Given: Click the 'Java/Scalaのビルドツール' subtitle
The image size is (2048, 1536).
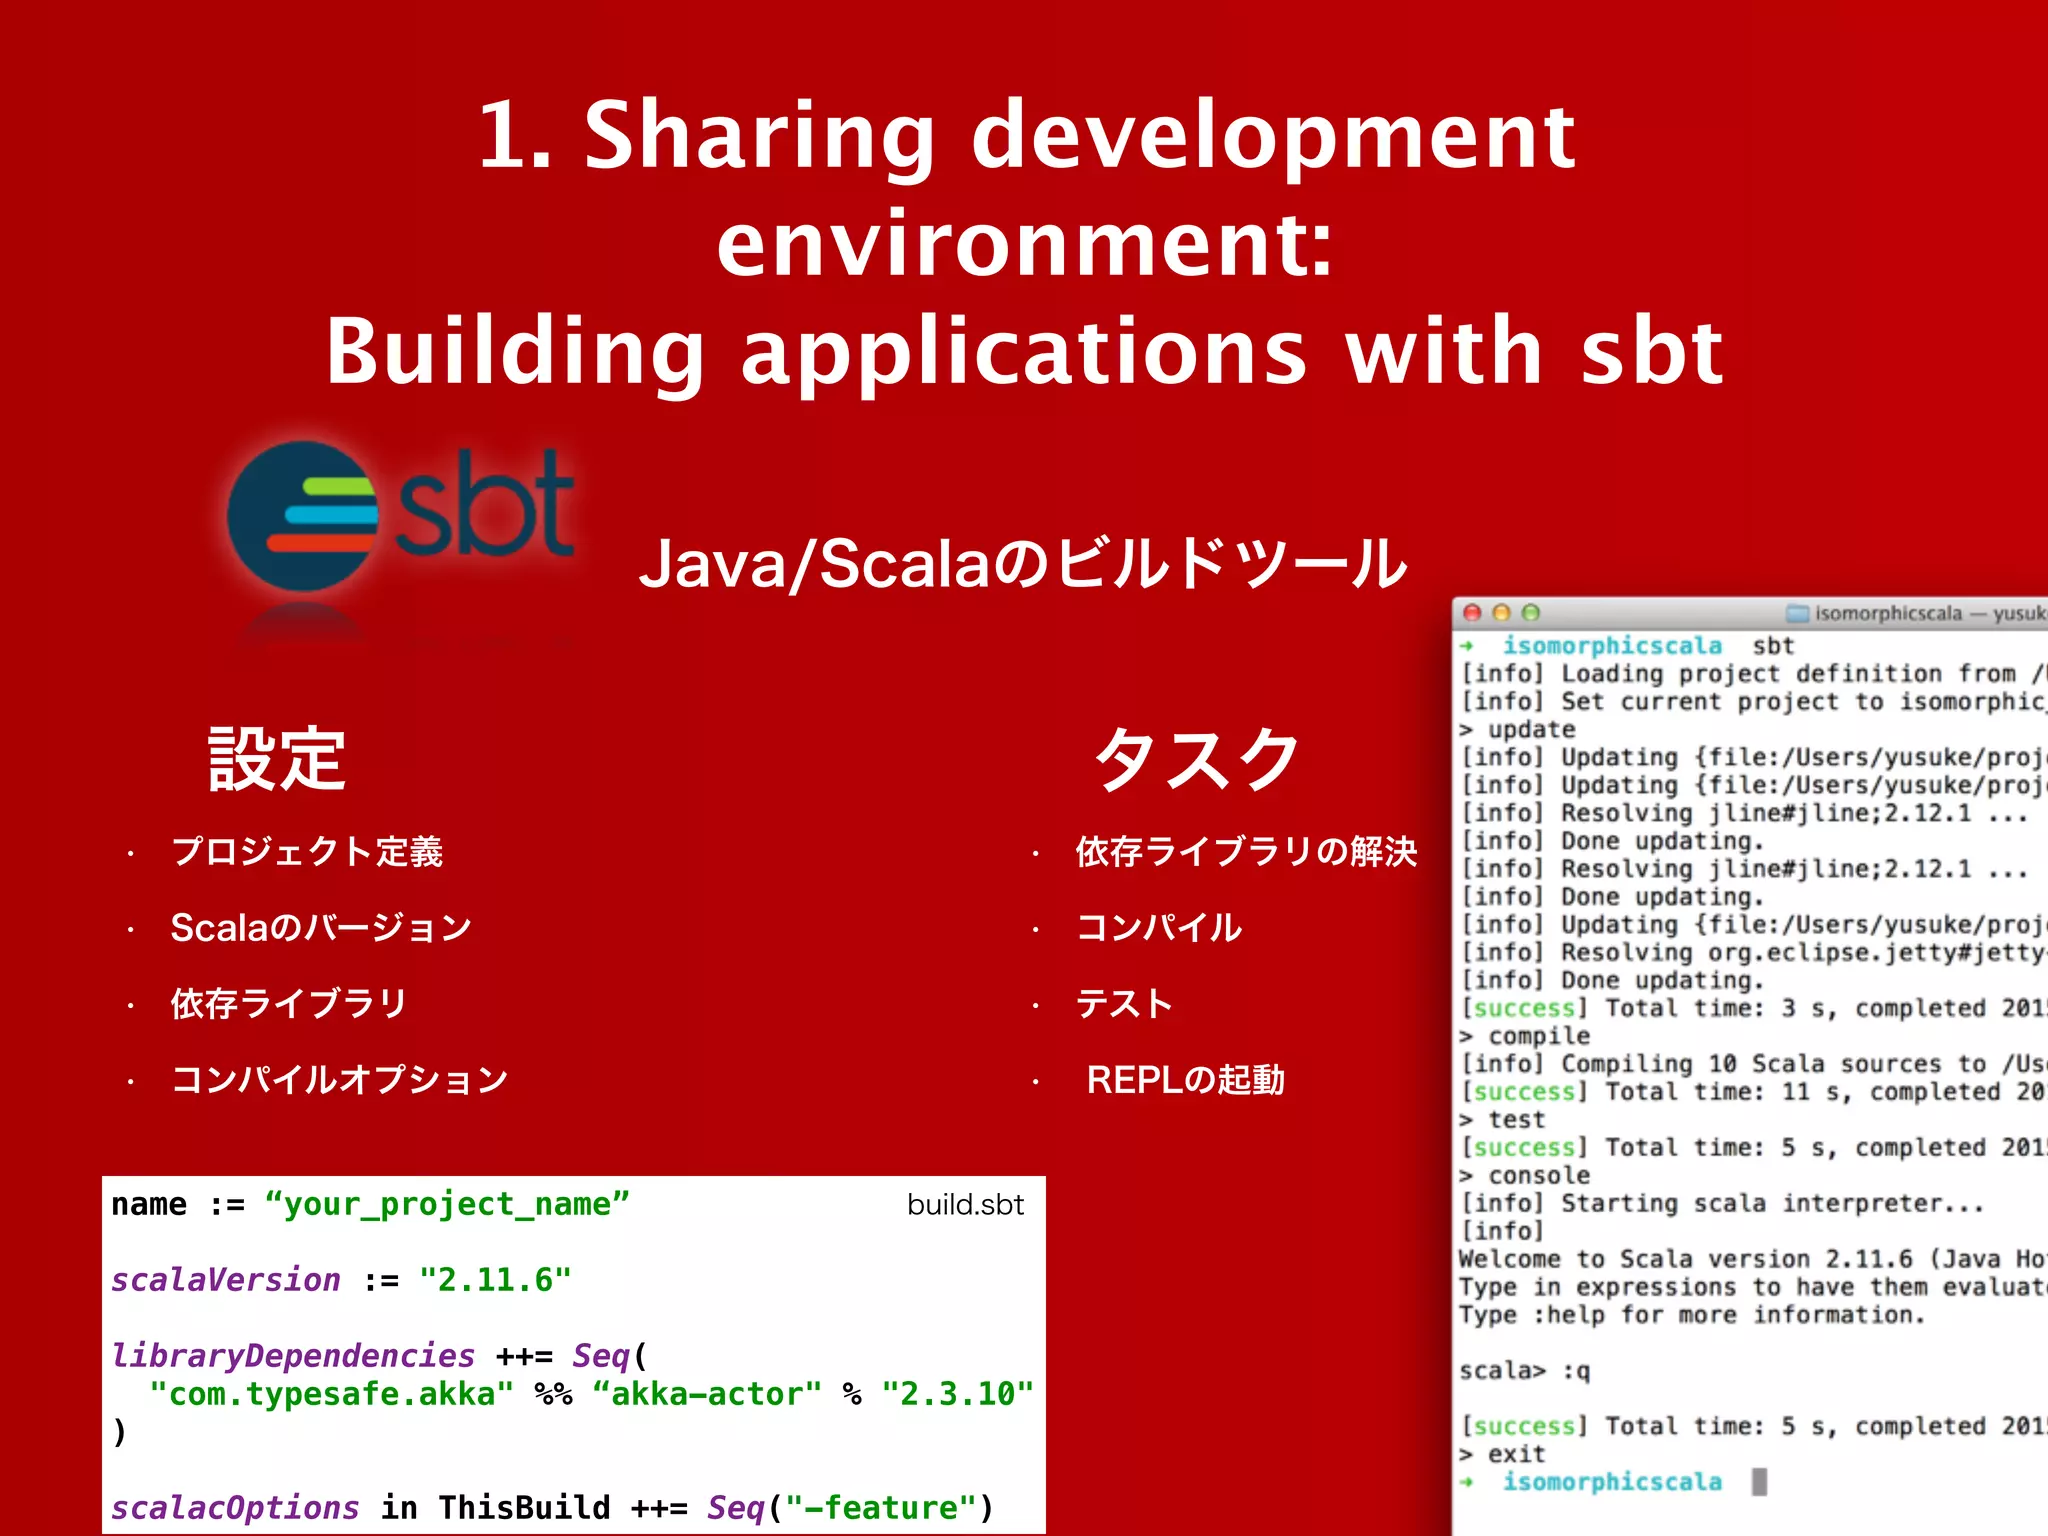Looking at the screenshot, I should (1023, 564).
